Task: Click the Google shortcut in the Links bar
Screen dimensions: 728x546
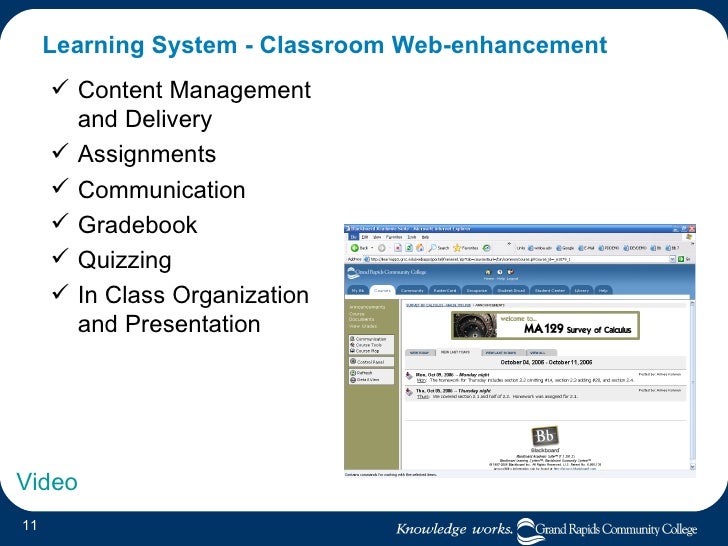Action: [x=565, y=248]
